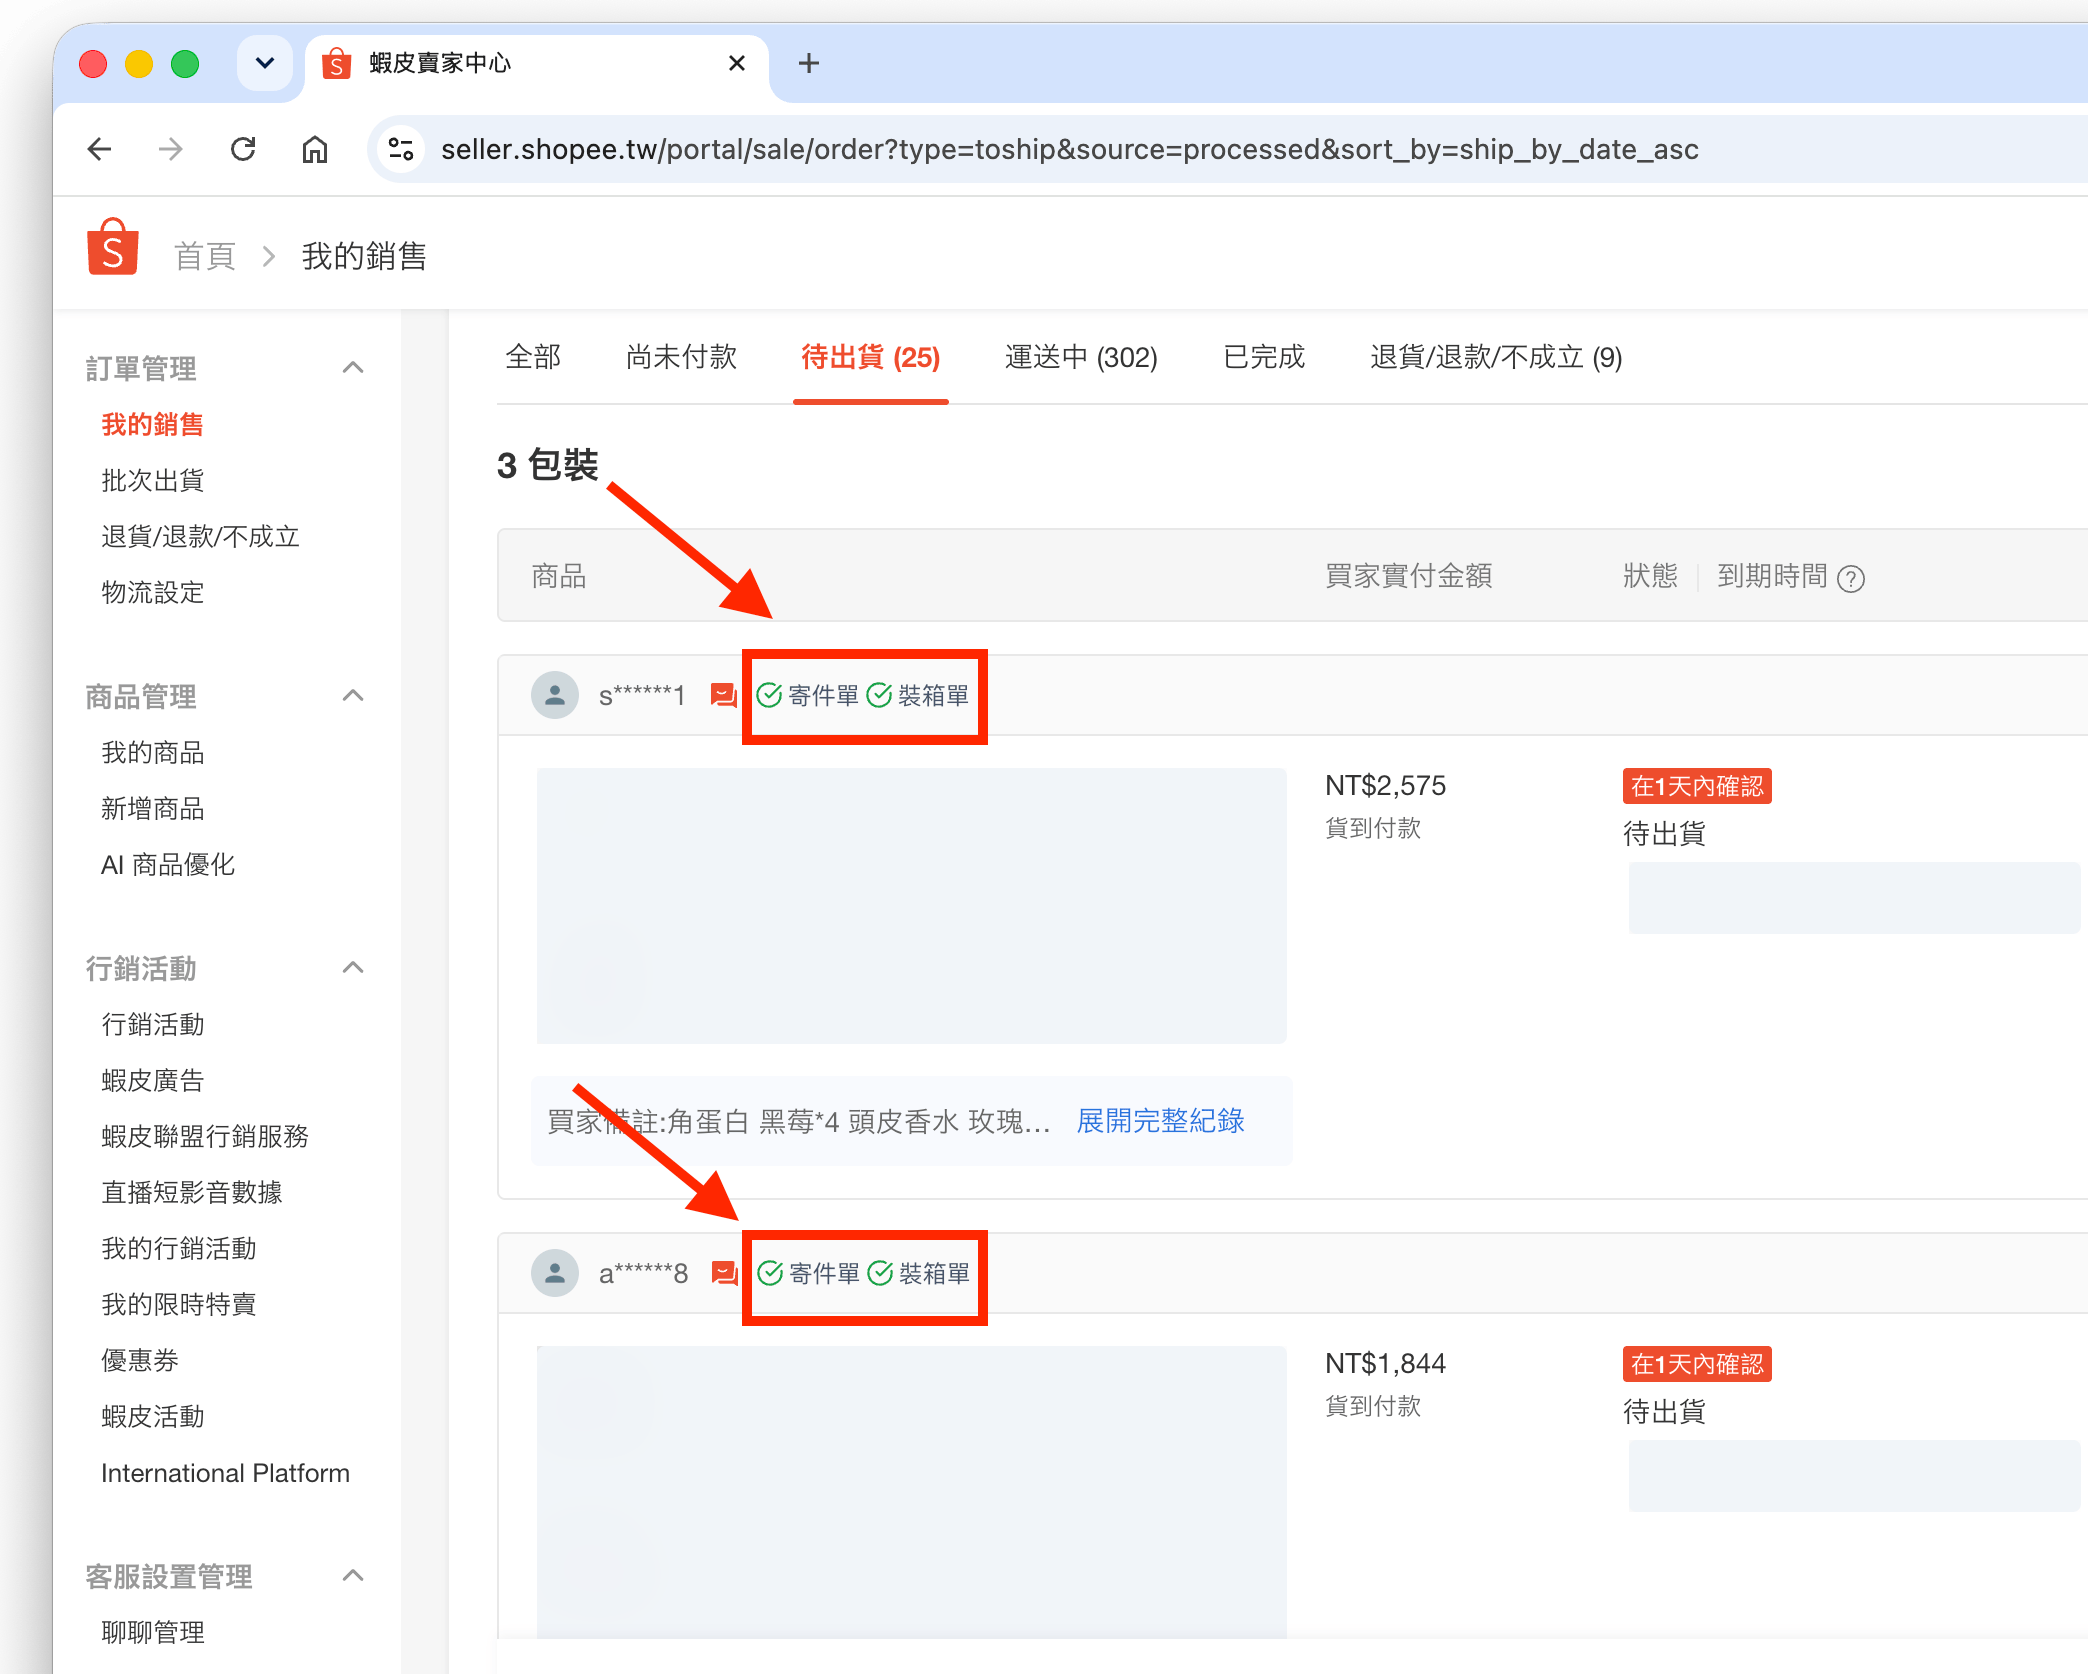Open the tab search dropdown arrow

coord(264,63)
